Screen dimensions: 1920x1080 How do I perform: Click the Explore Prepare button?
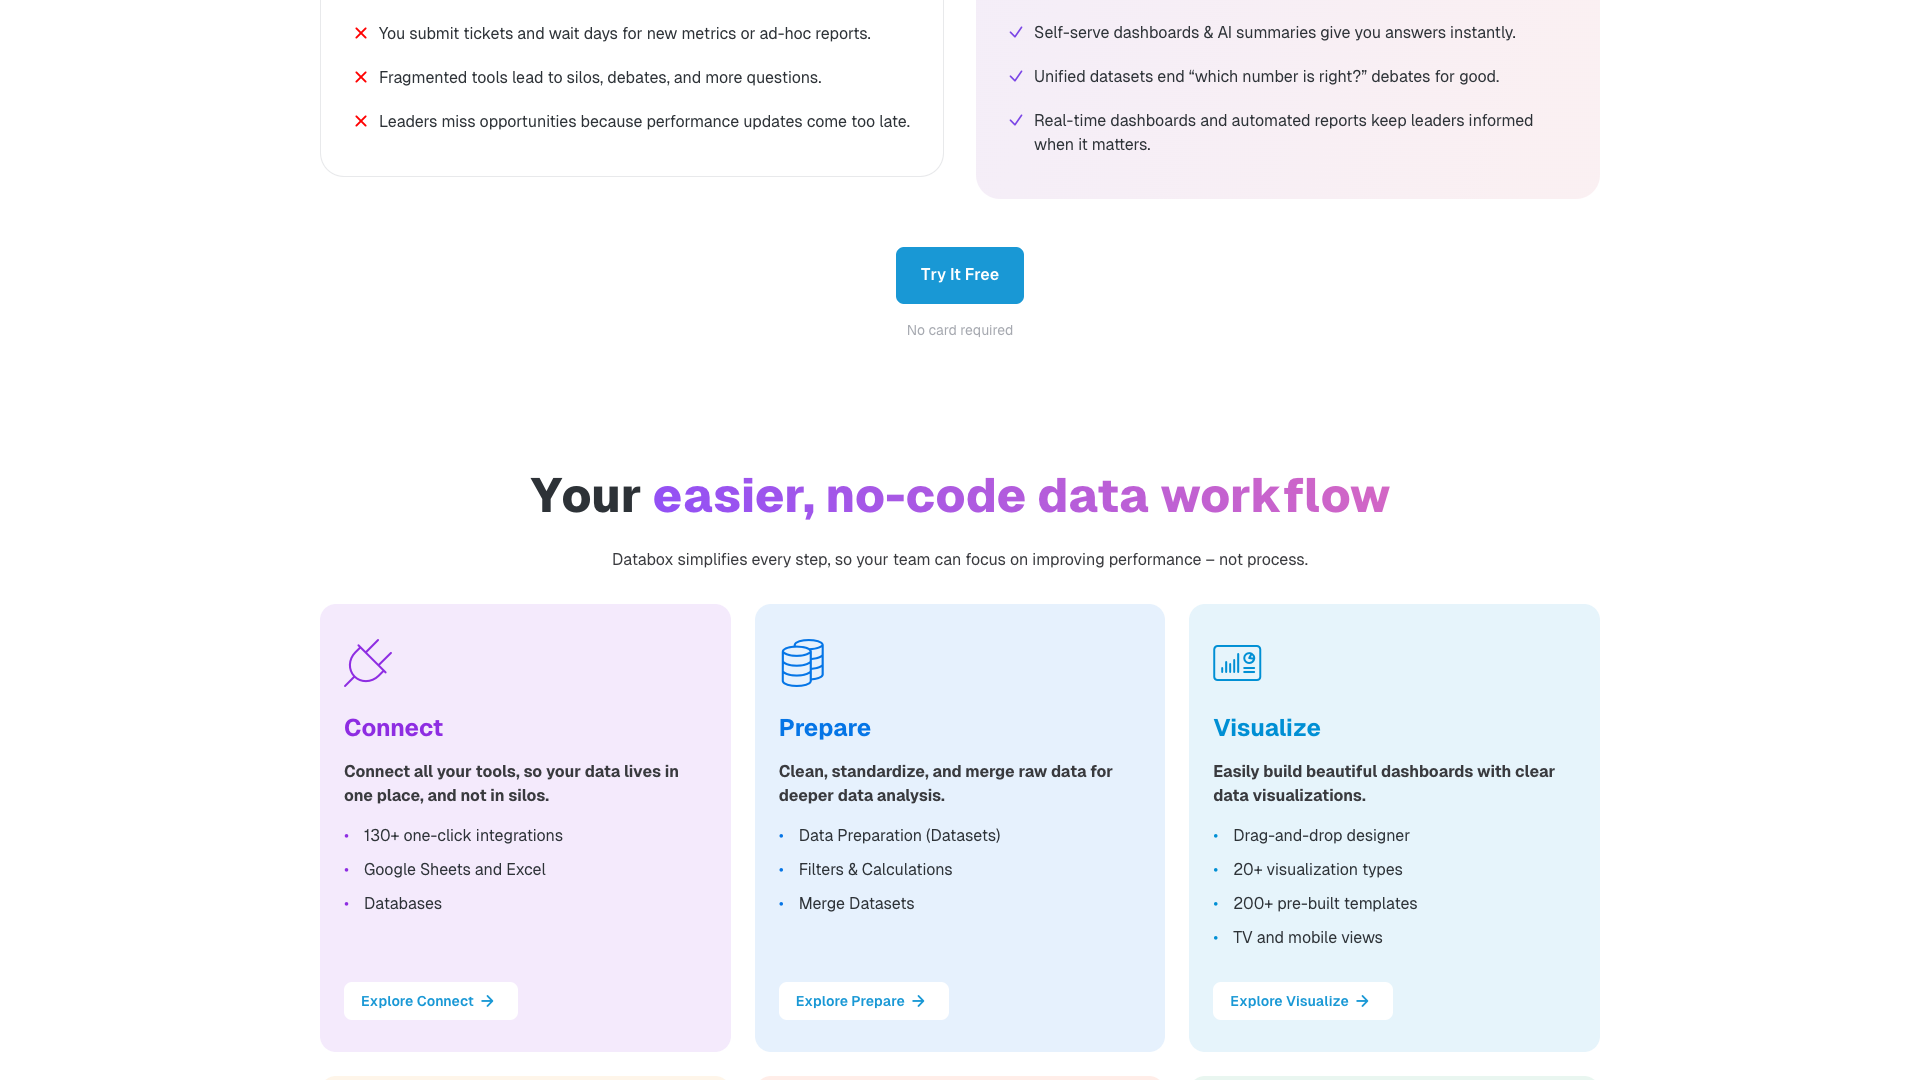[863, 1000]
